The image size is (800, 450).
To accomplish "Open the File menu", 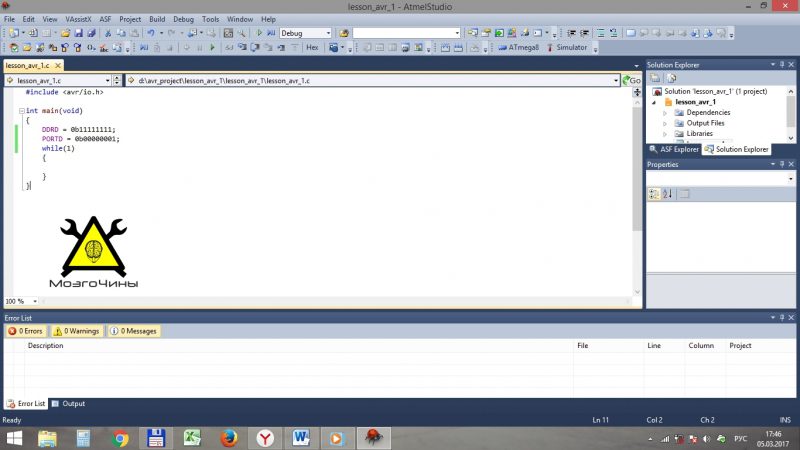I will point(9,19).
